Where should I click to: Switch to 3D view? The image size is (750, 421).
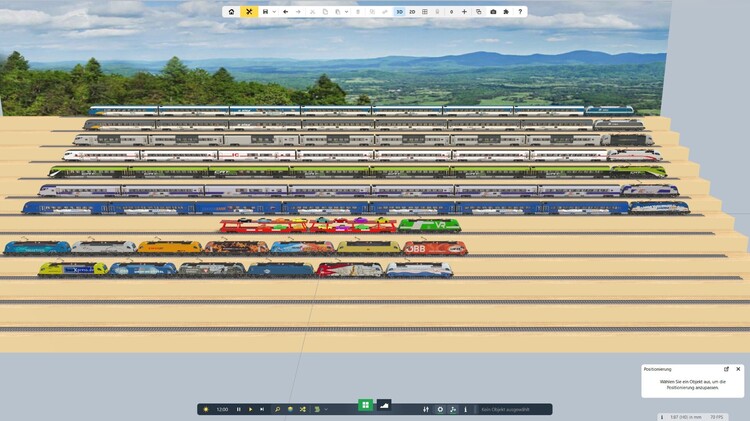pos(399,11)
